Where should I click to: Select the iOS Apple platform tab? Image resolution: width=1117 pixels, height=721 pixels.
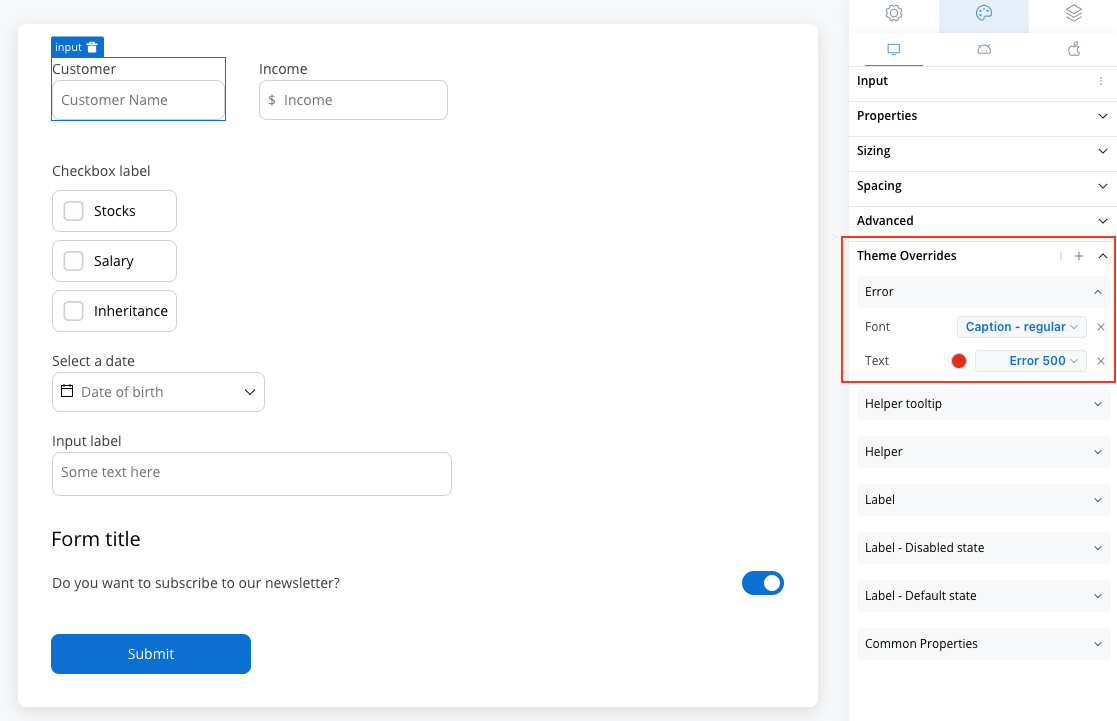point(1074,49)
